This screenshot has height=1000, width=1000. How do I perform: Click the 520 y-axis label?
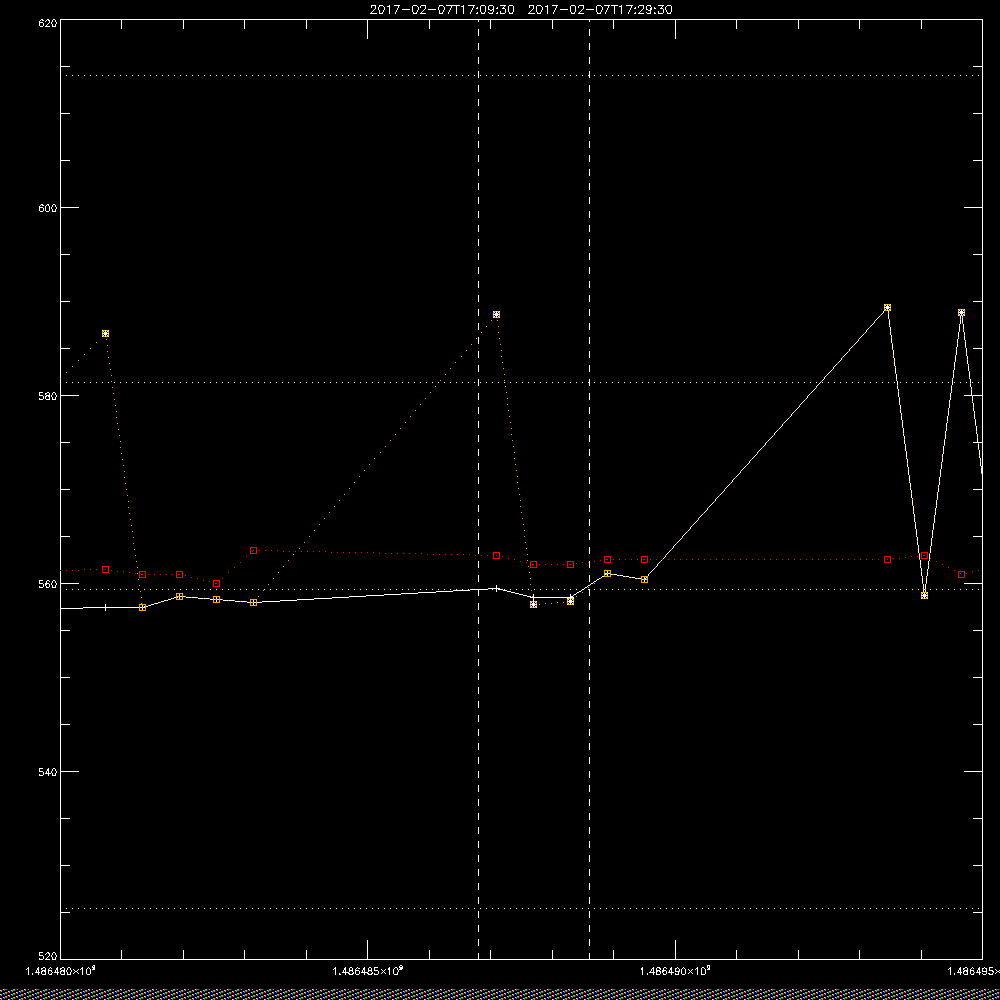click(48, 956)
